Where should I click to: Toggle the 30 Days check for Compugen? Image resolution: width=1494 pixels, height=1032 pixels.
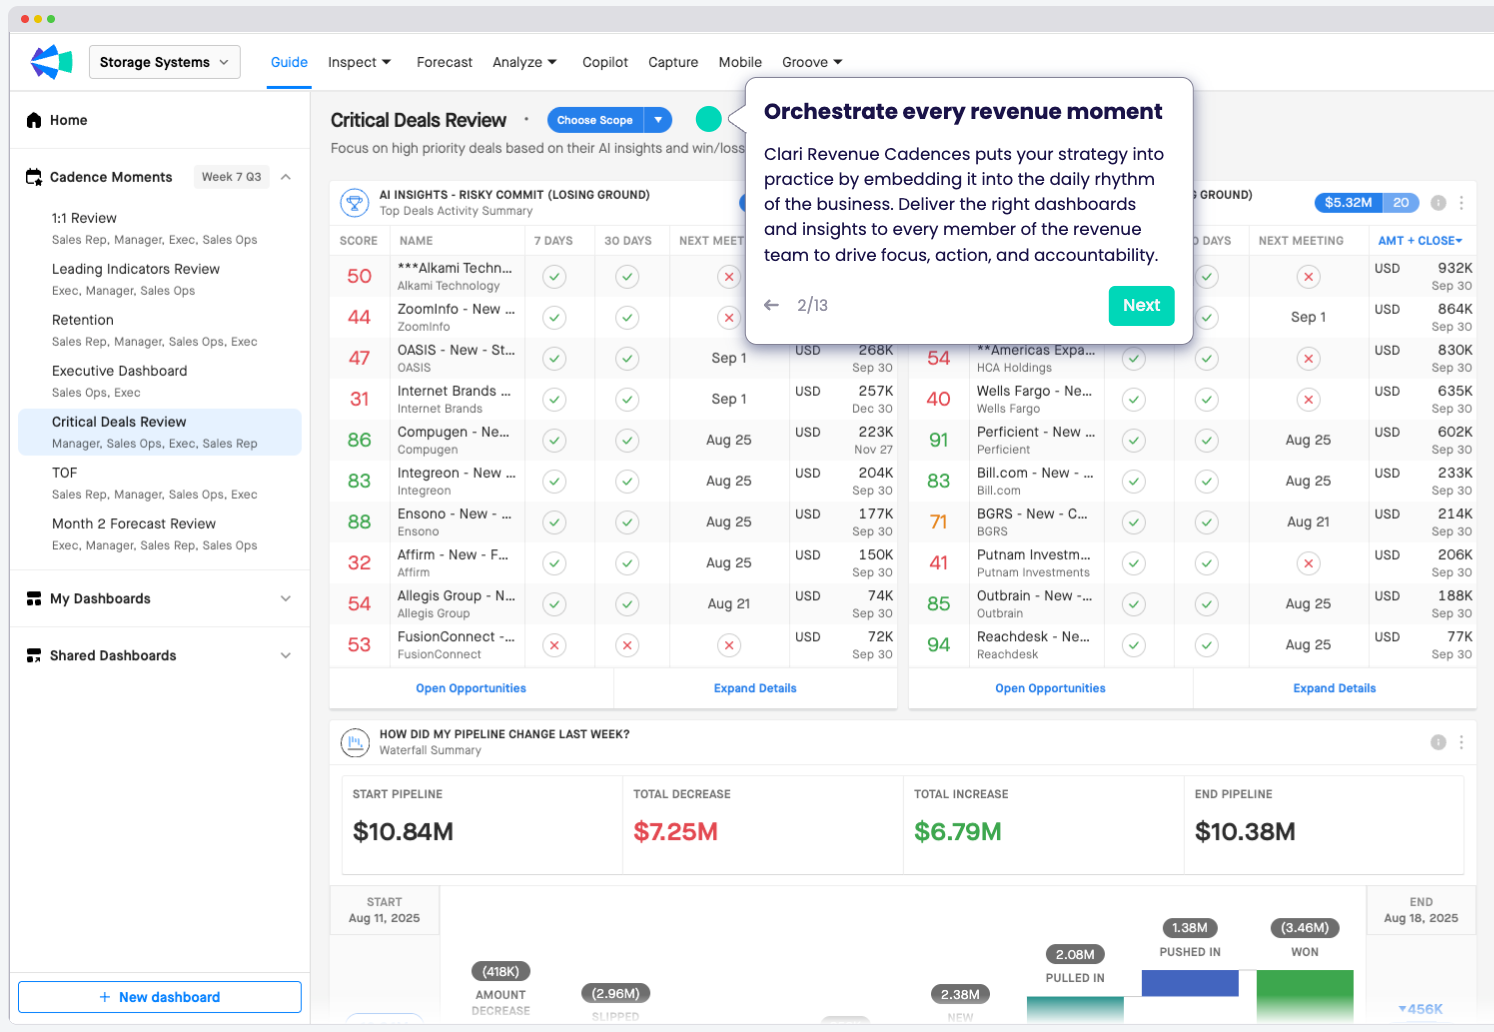[x=627, y=441]
